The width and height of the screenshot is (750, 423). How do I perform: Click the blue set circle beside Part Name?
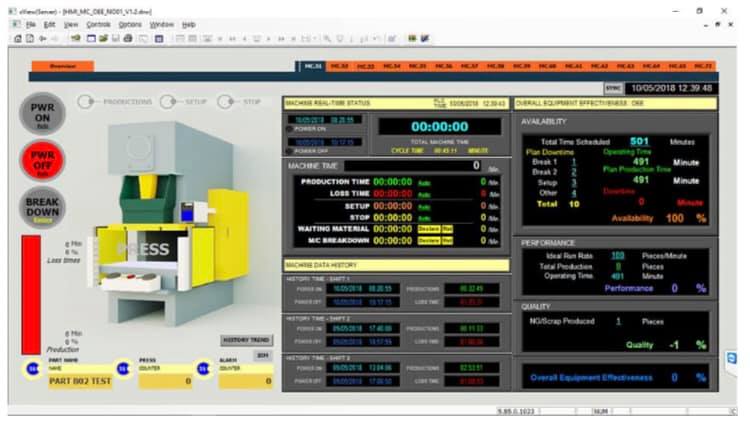coord(33,368)
